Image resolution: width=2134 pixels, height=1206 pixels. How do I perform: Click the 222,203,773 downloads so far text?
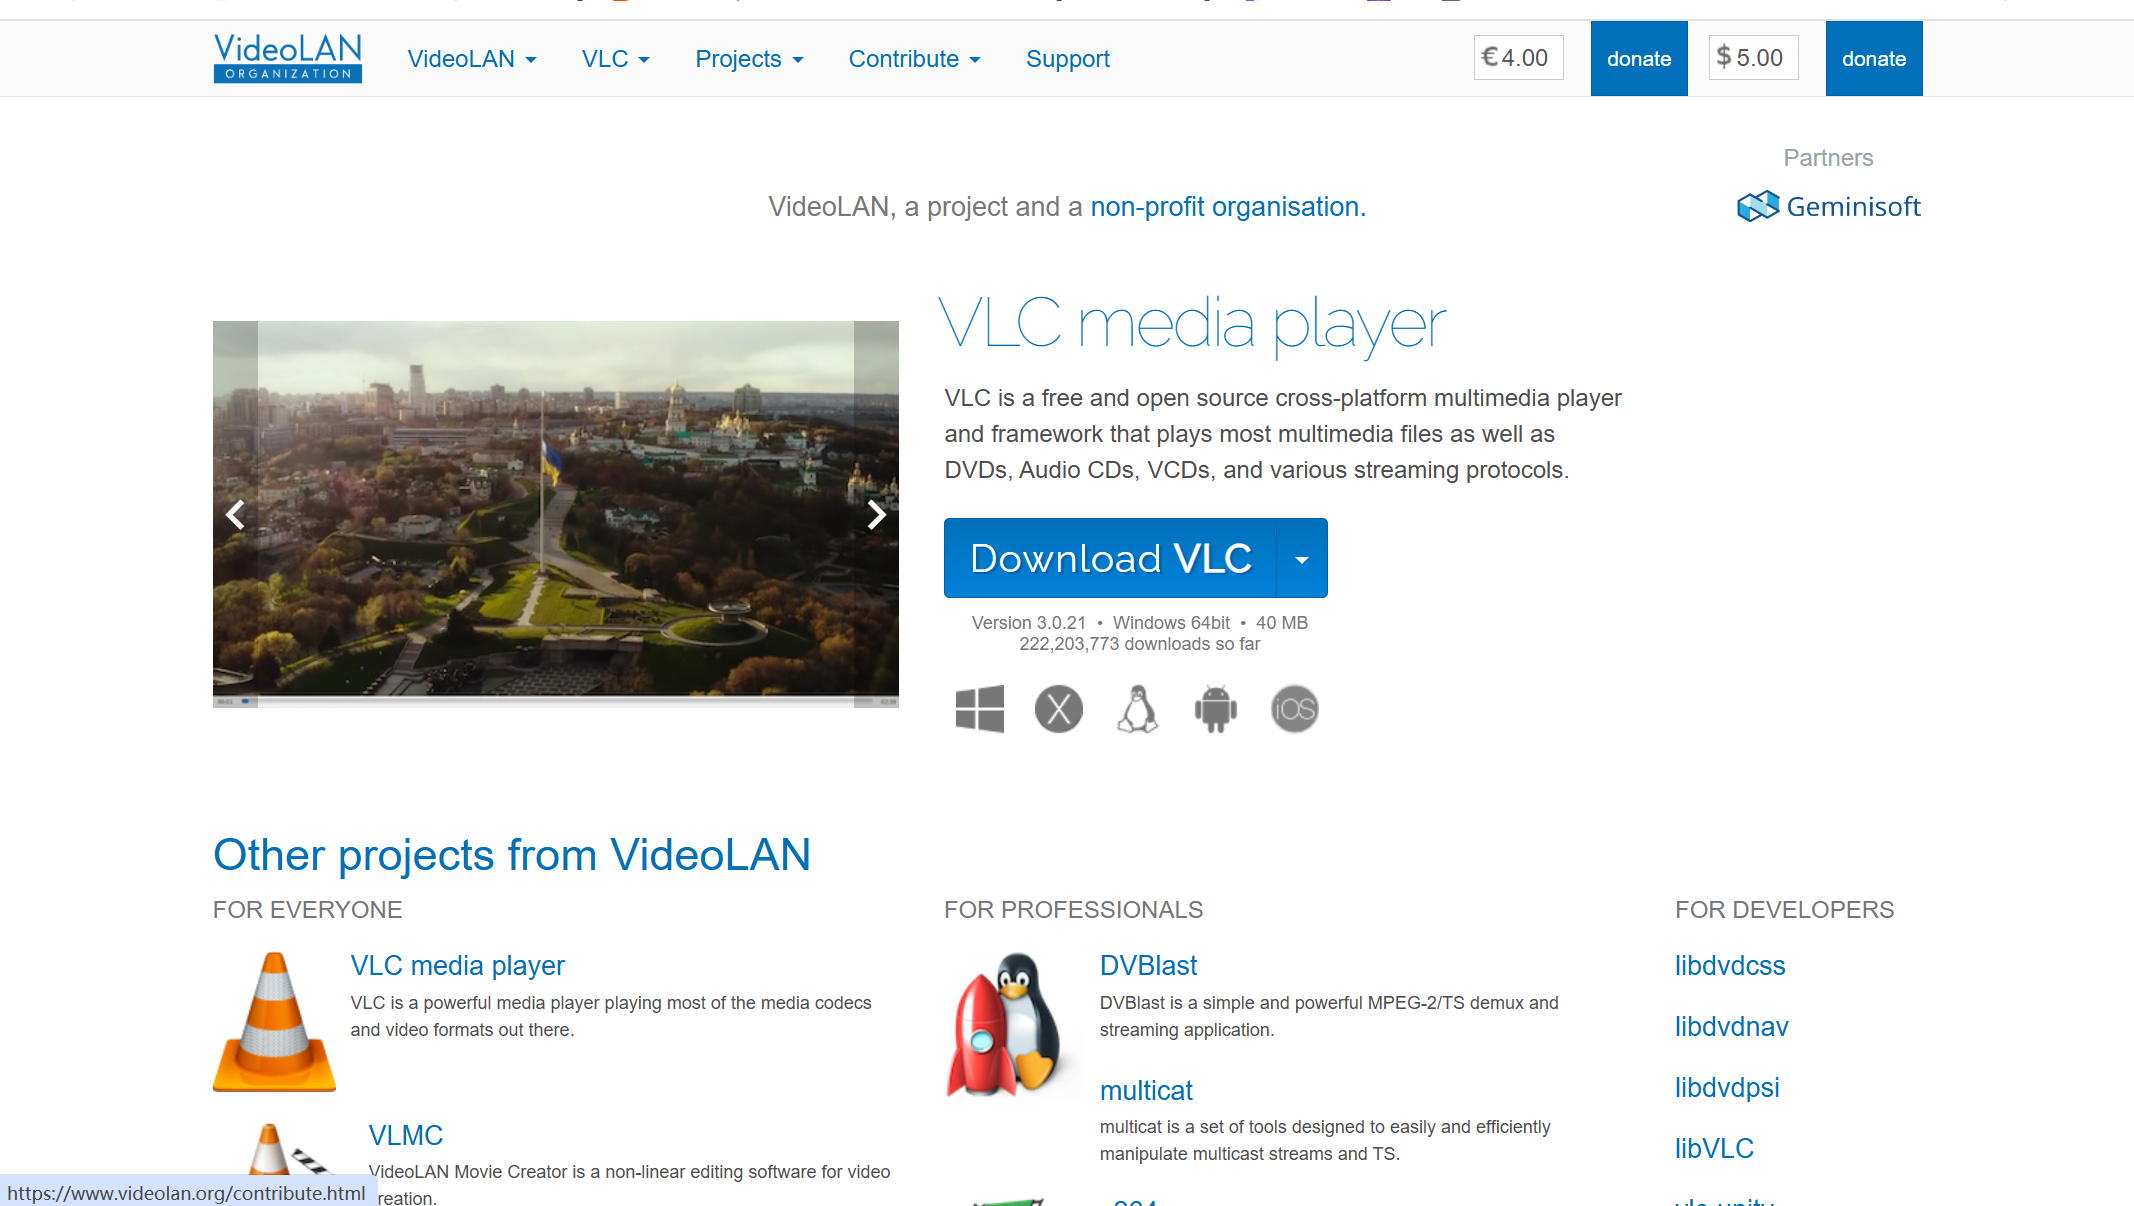1140,644
